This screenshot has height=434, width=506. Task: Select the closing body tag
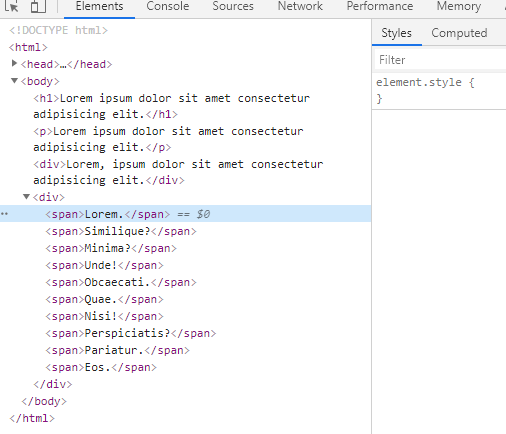tap(44, 401)
